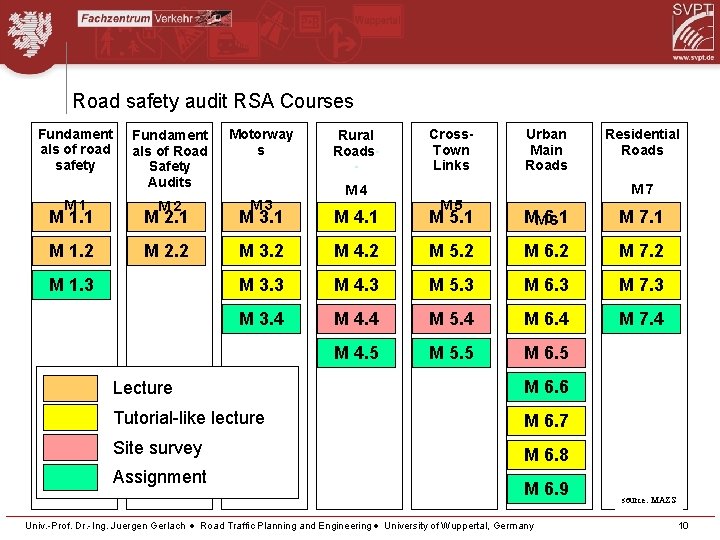The height and width of the screenshot is (540, 720).
Task: Click the pink M 5.4 box
Action: pyautogui.click(x=451, y=319)
